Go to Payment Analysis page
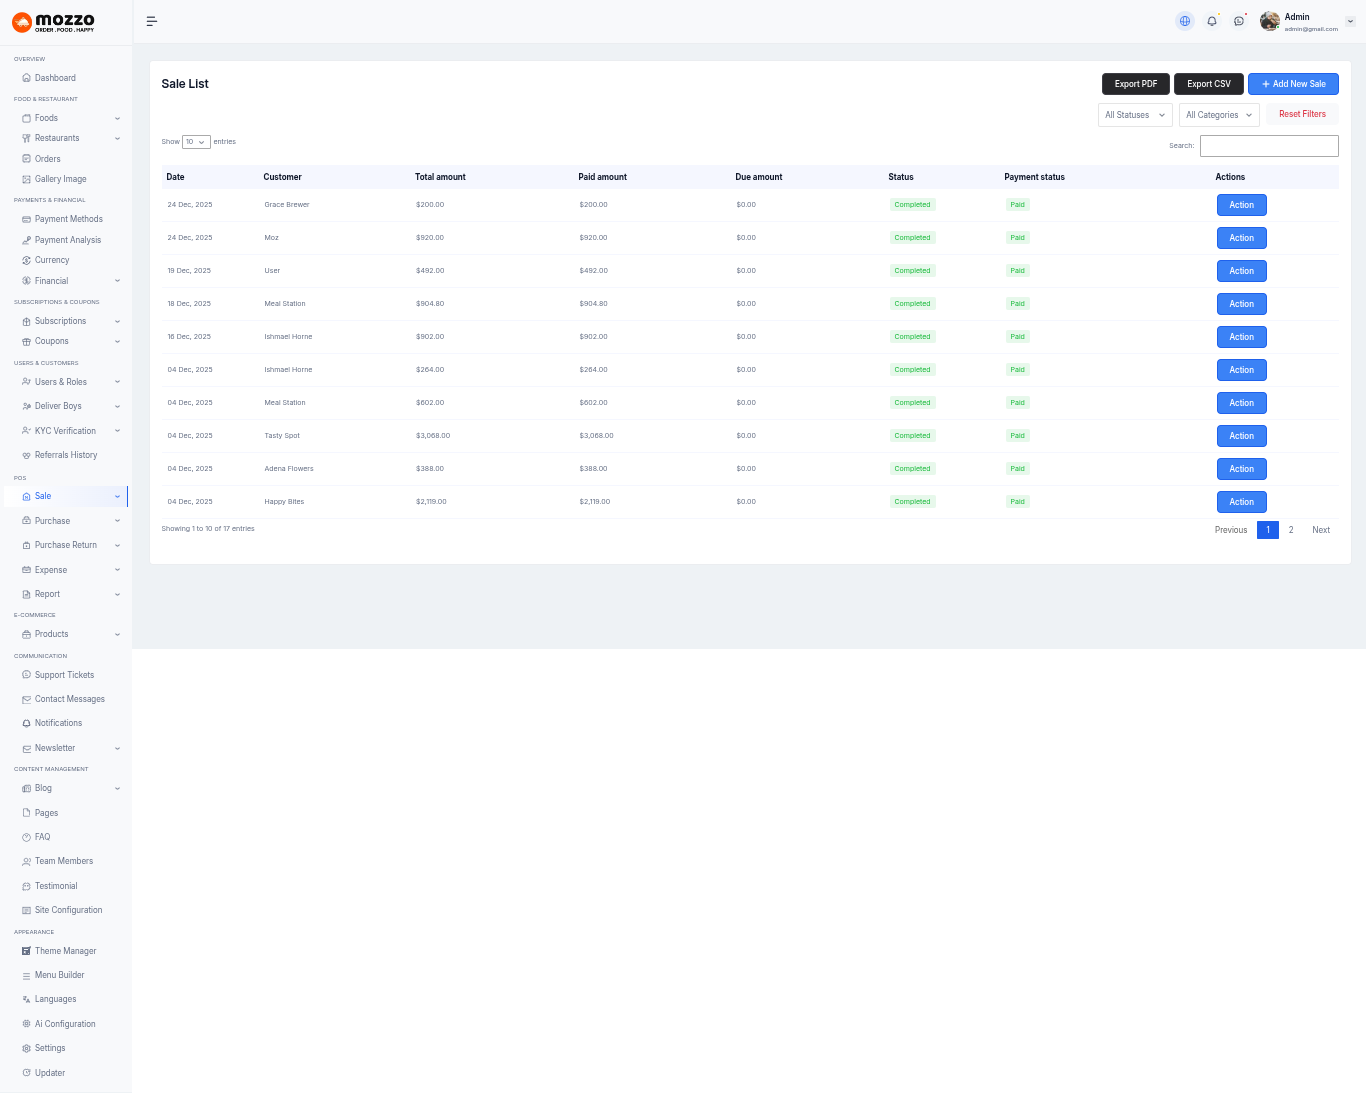Image resolution: width=1366 pixels, height=1093 pixels. pos(67,240)
